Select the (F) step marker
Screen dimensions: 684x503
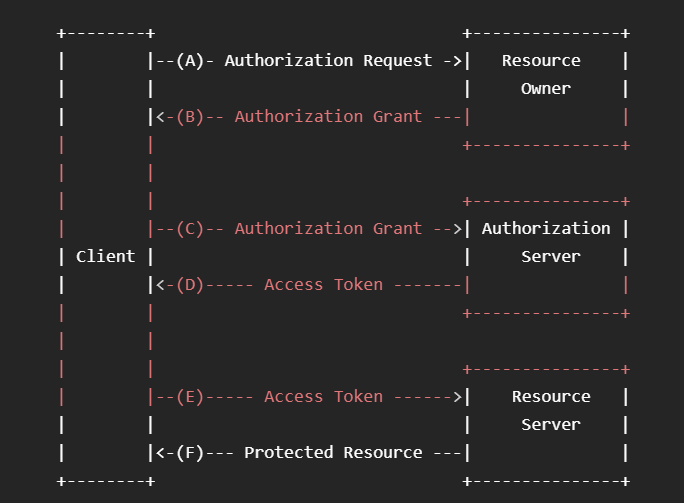tap(189, 453)
